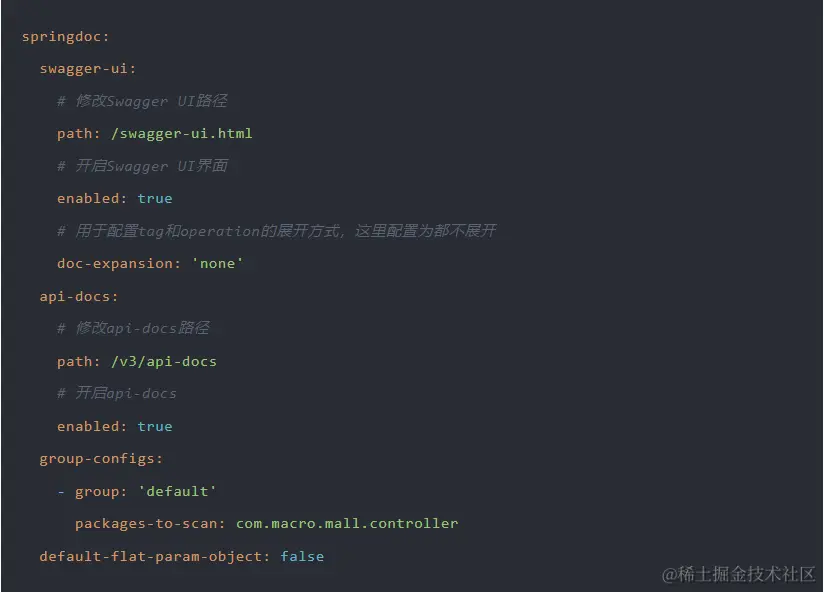Click the /swagger-ui.html path value
The width and height of the screenshot is (824, 592).
tap(181, 133)
